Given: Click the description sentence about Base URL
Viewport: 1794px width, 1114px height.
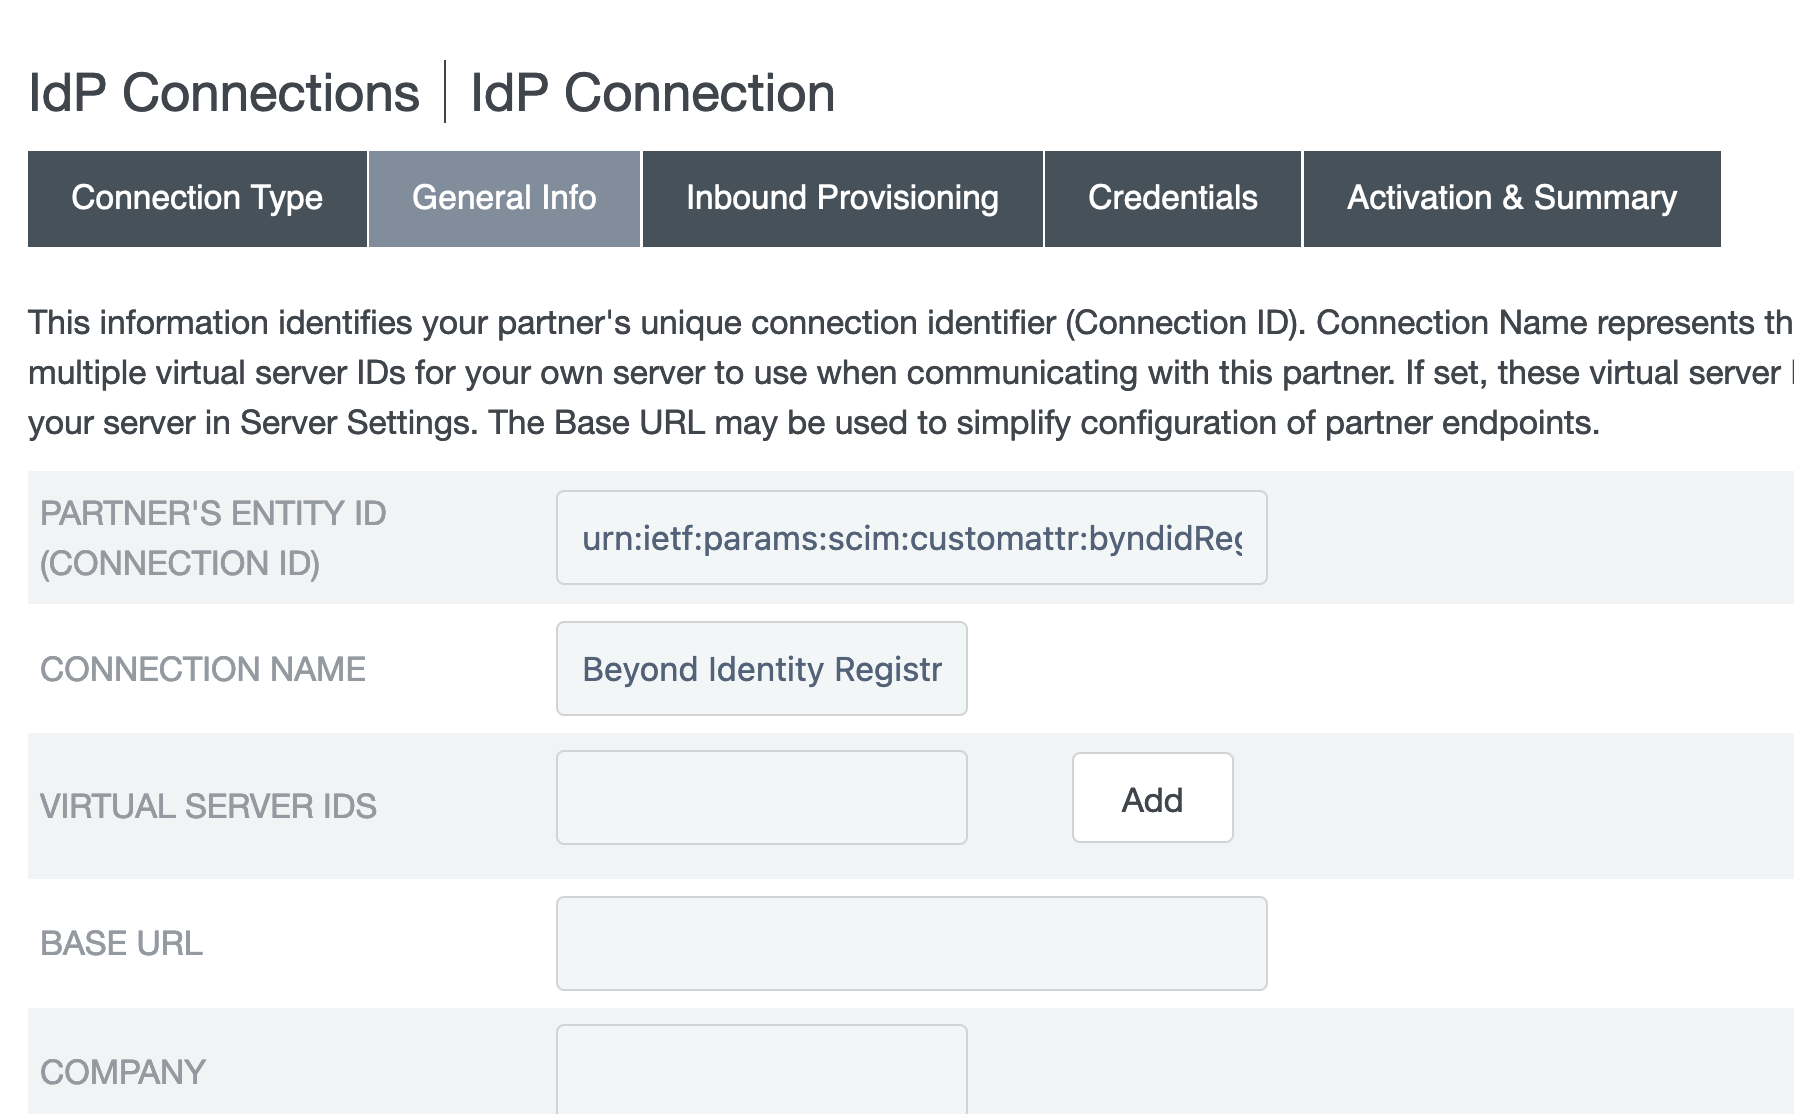Looking at the screenshot, I should pyautogui.click(x=1044, y=423).
